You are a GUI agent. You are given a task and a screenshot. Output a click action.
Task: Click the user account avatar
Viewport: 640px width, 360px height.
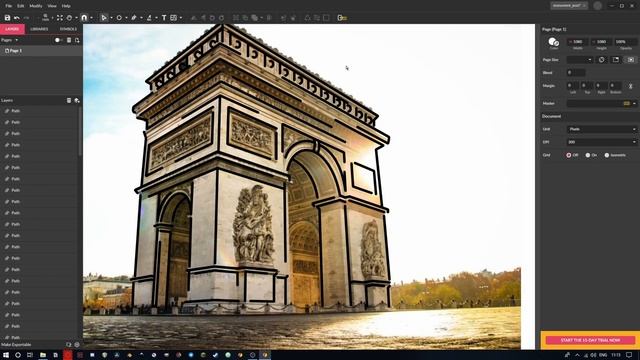598,6
